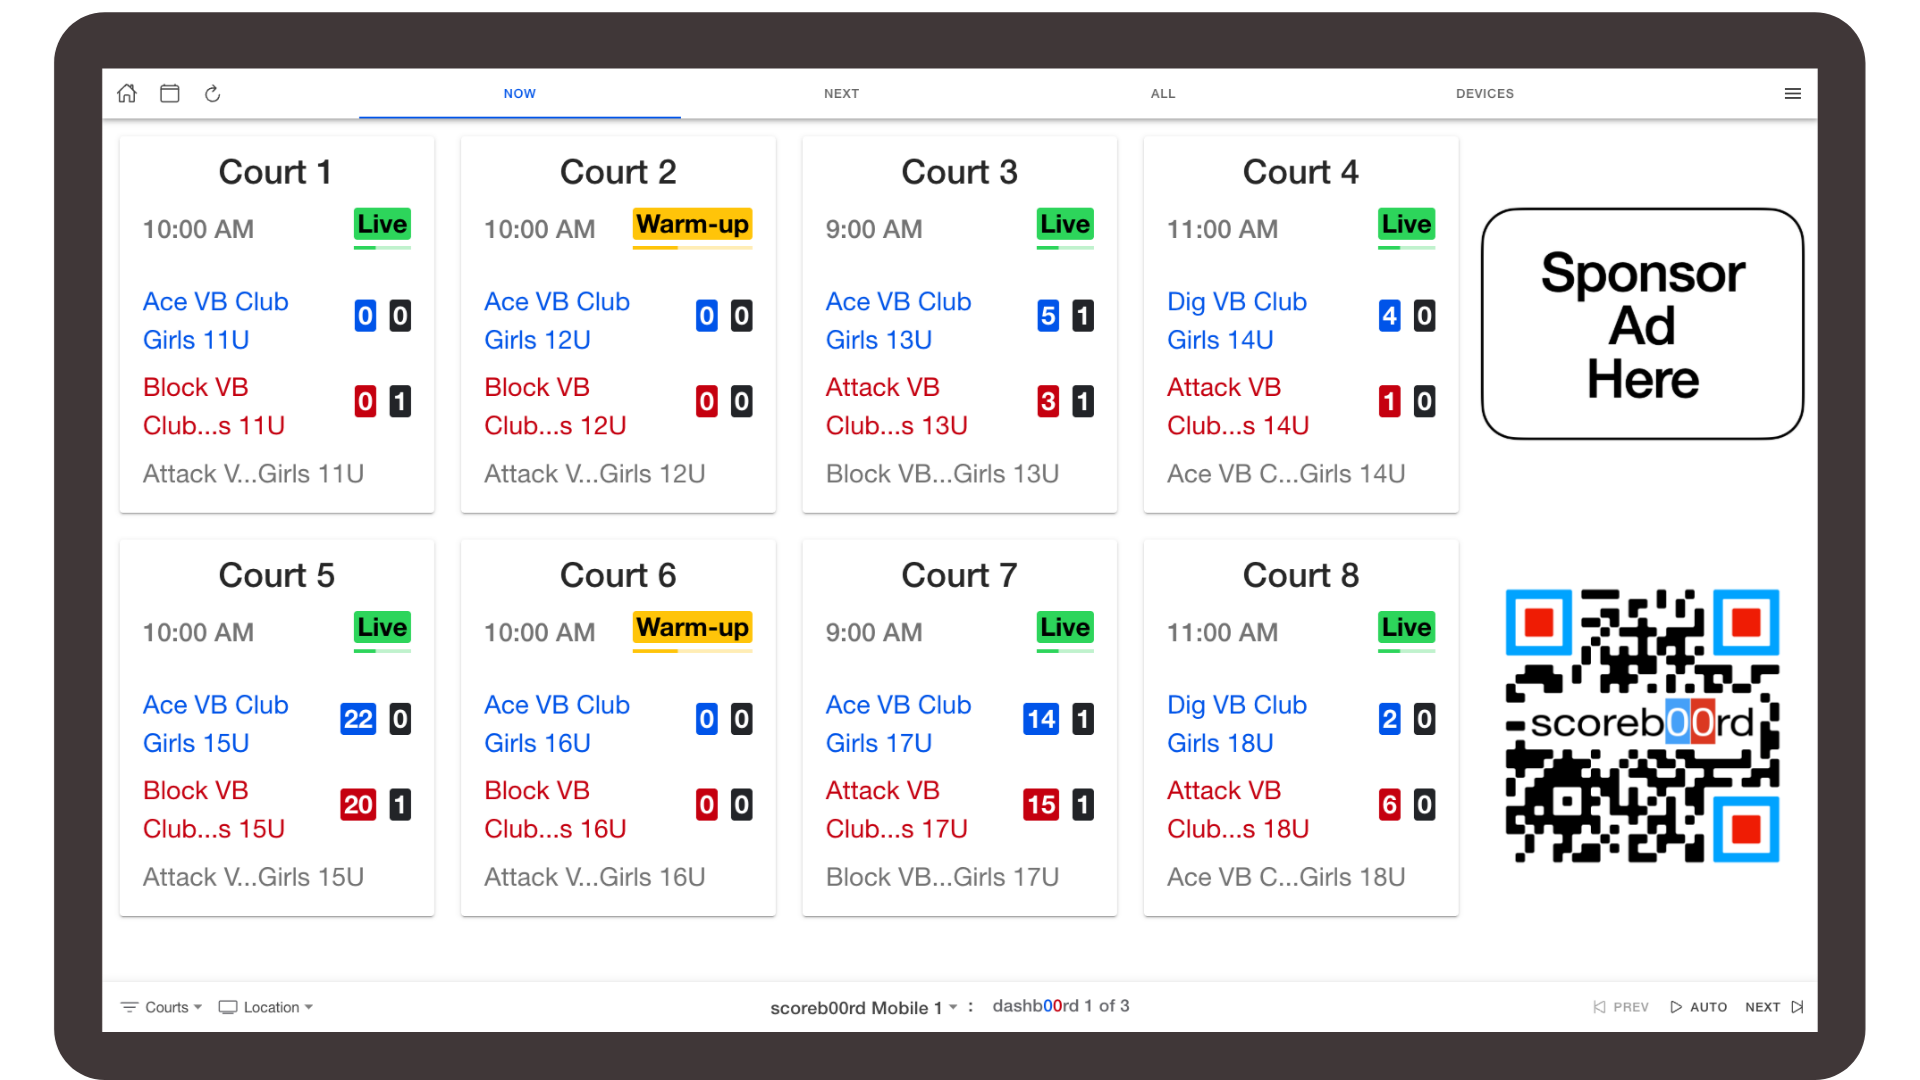Click Court 4 start time 11:00 AM

click(x=1222, y=229)
